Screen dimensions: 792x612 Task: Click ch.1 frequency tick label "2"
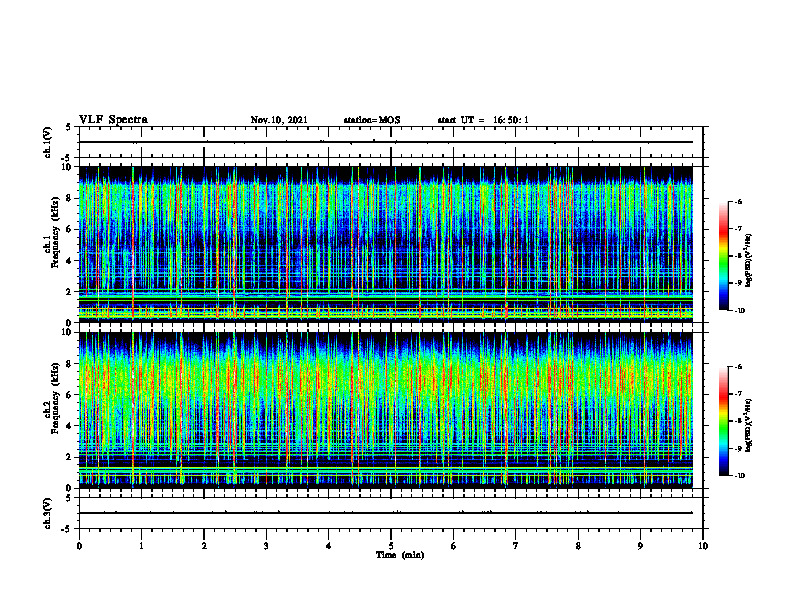coord(71,292)
